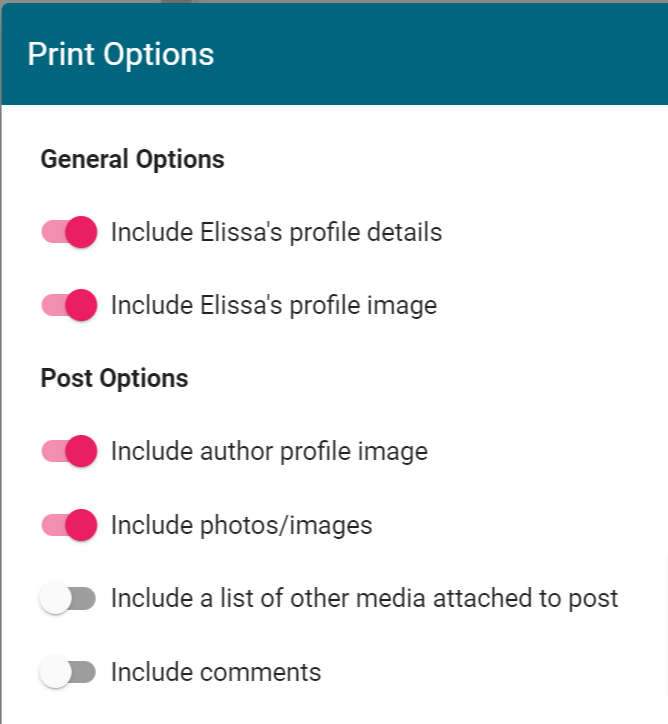Click the Print Options dialog title
Viewport: 668px width, 724px height.
click(120, 54)
